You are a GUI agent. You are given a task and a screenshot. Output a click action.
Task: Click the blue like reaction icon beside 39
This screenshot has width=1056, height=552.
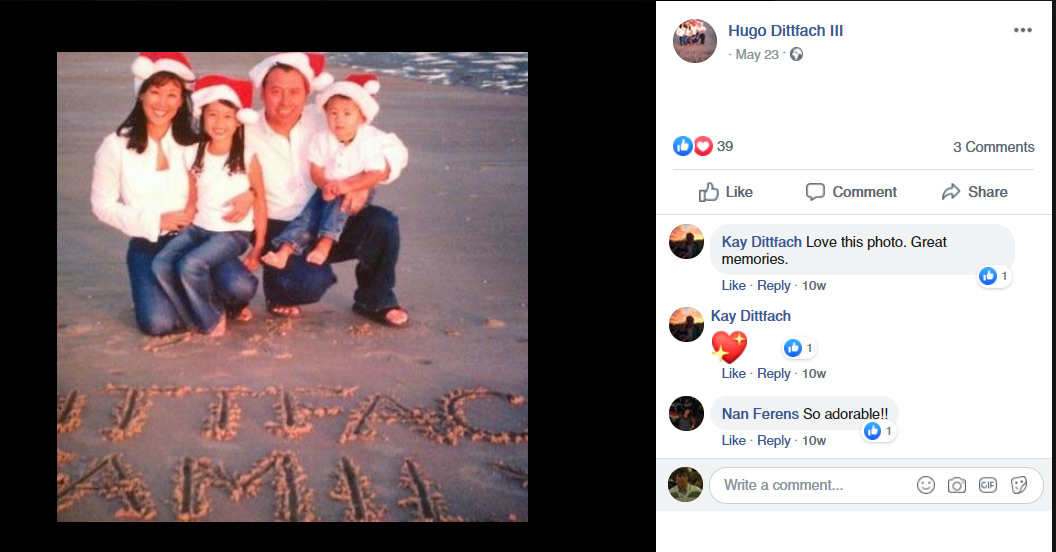pos(683,146)
